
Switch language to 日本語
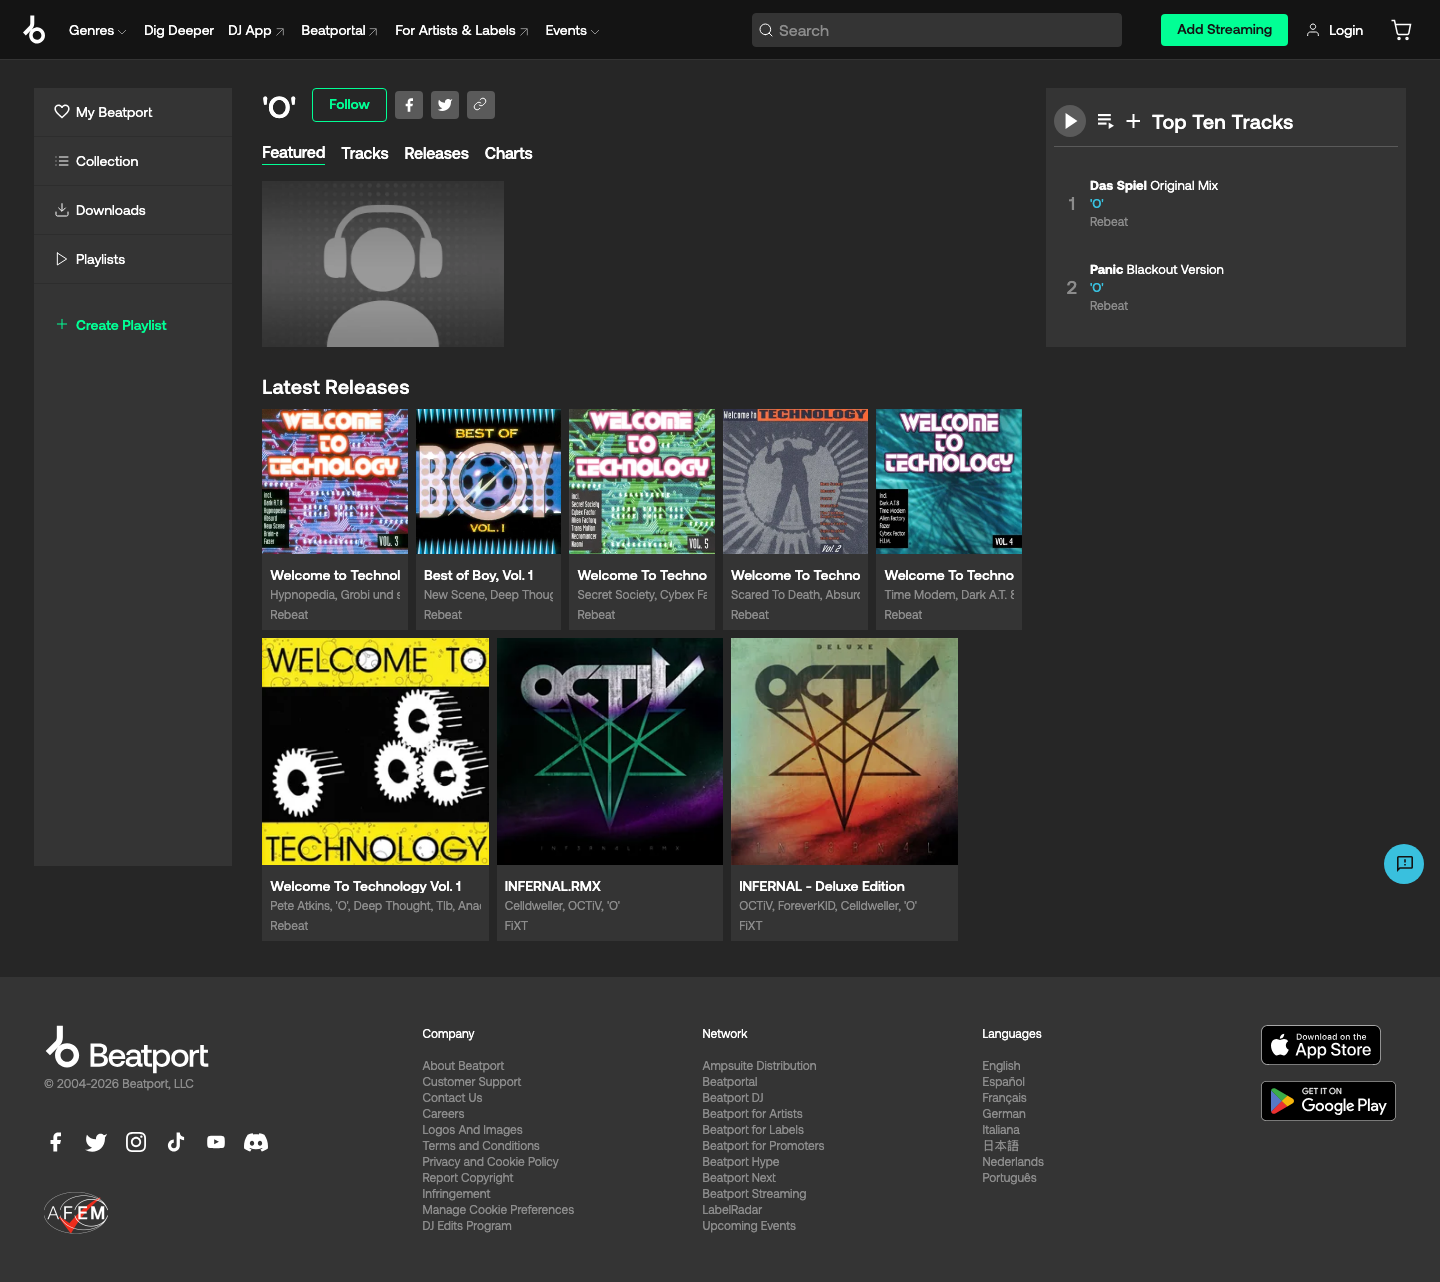pos(1000,1146)
